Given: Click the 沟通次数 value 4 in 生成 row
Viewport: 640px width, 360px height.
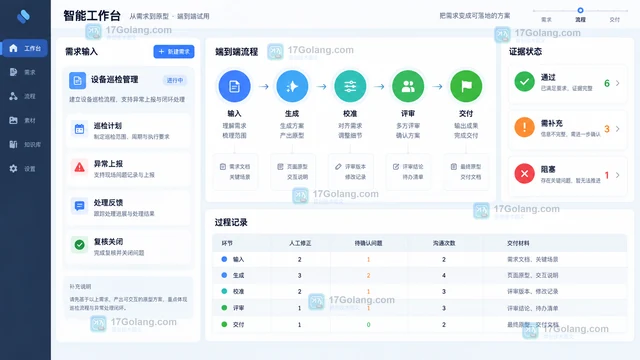Looking at the screenshot, I should coord(444,276).
